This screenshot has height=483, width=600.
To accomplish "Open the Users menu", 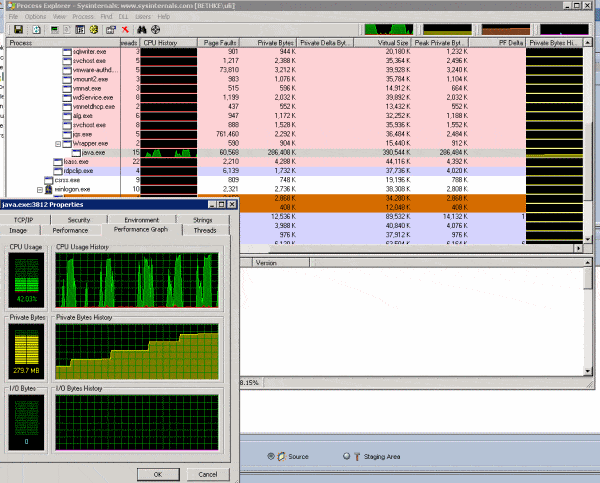I will coord(143,16).
